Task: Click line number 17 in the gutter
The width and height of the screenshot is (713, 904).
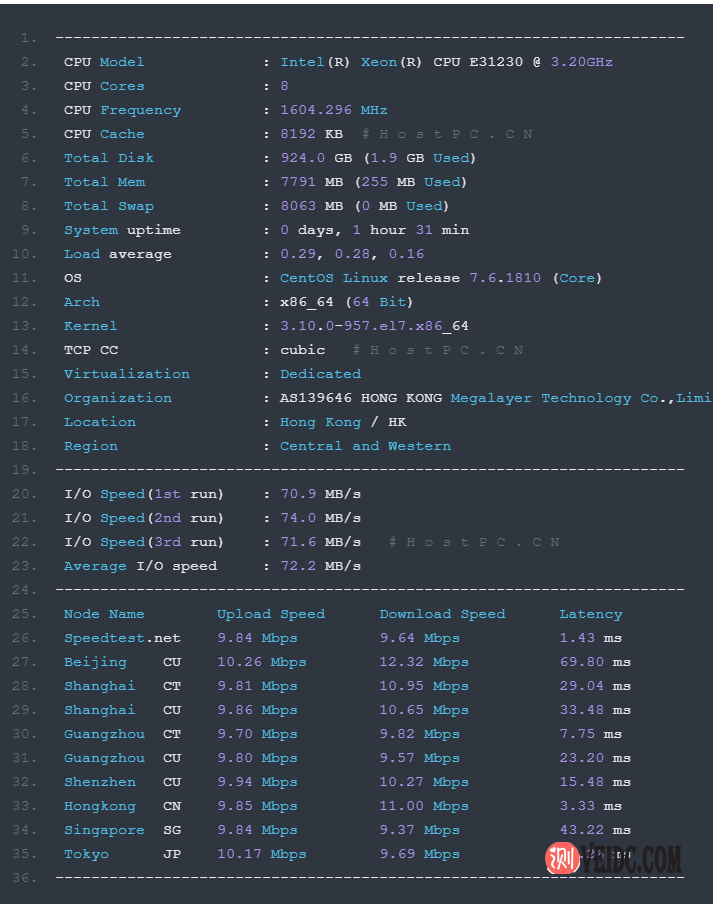Action: tap(28, 422)
